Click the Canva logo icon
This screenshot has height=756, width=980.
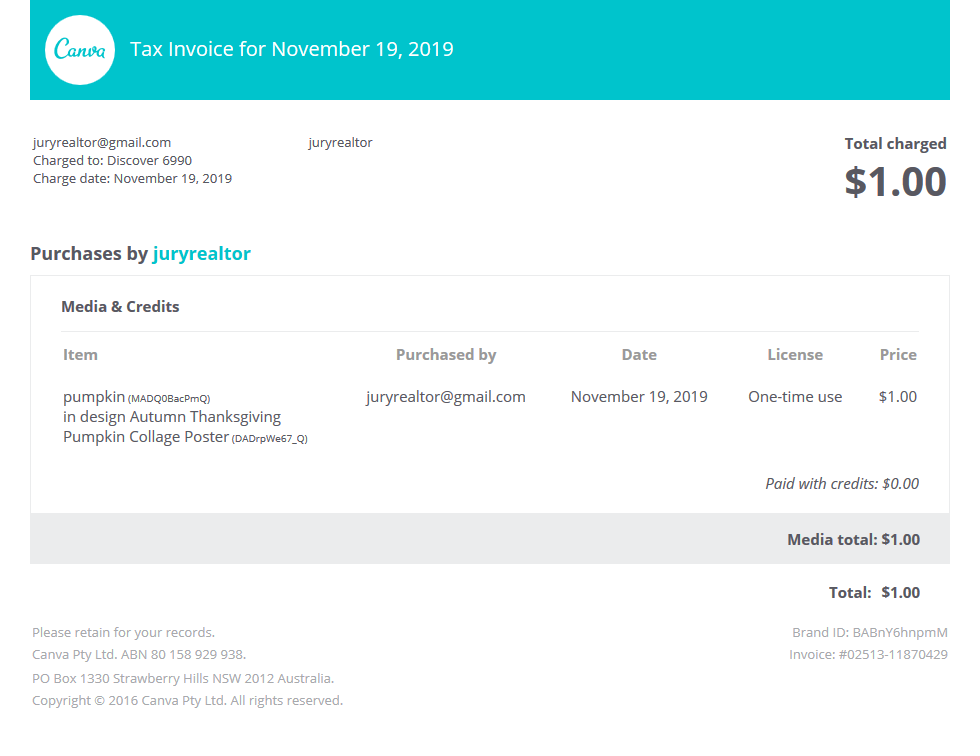tap(80, 50)
